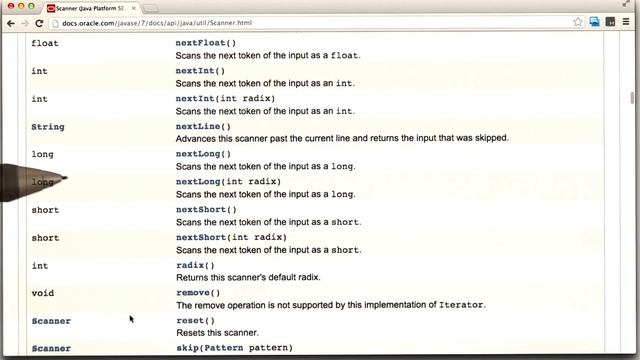Click the page's vertical scrollbar thumb

(x=632, y=98)
